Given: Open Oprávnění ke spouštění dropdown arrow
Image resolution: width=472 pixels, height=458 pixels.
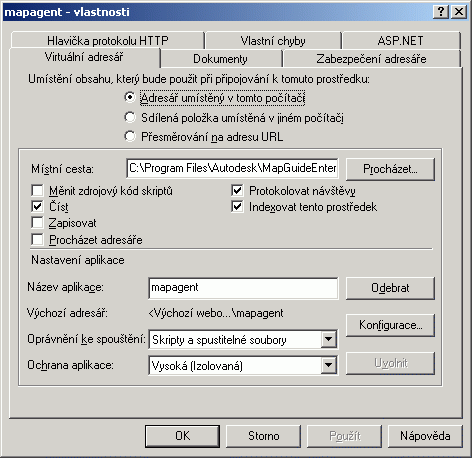Looking at the screenshot, I should pyautogui.click(x=328, y=339).
